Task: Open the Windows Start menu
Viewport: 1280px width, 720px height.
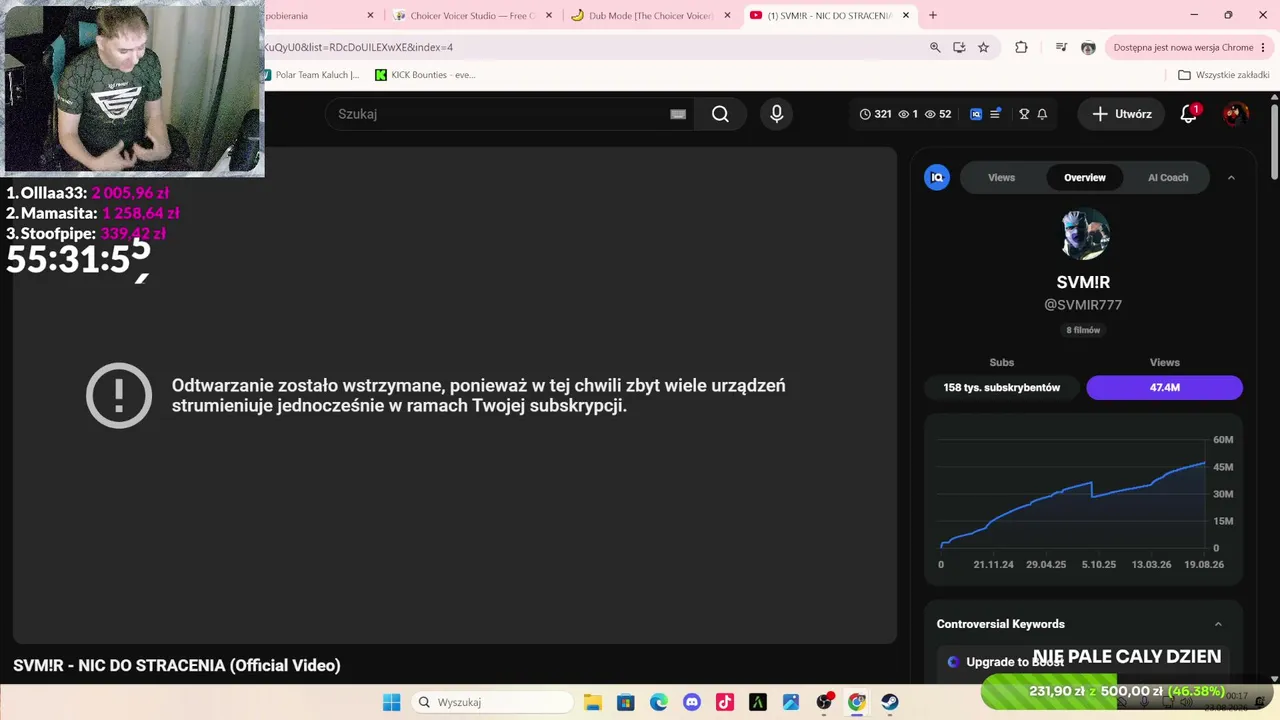Action: [391, 702]
